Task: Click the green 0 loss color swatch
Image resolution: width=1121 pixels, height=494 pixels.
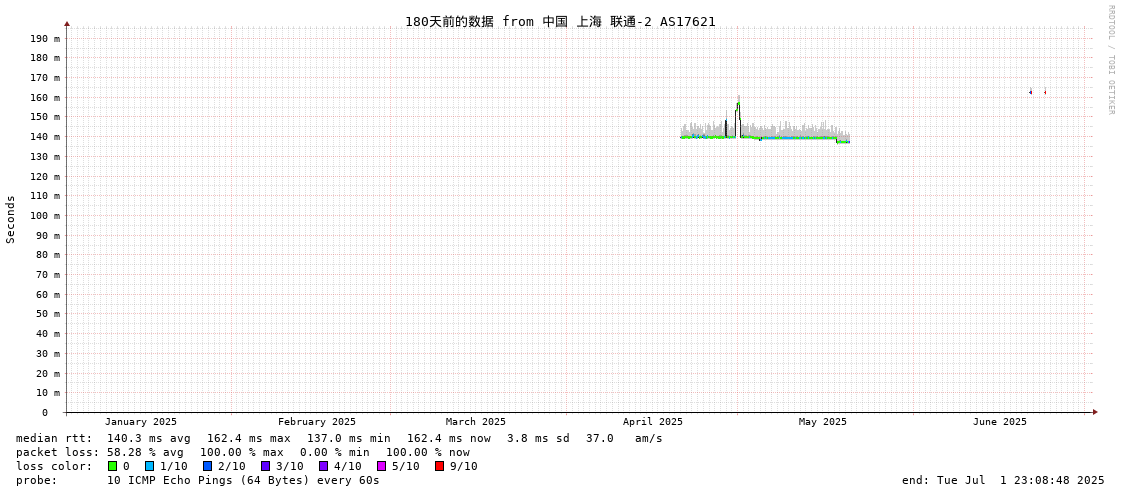Action: 112,466
